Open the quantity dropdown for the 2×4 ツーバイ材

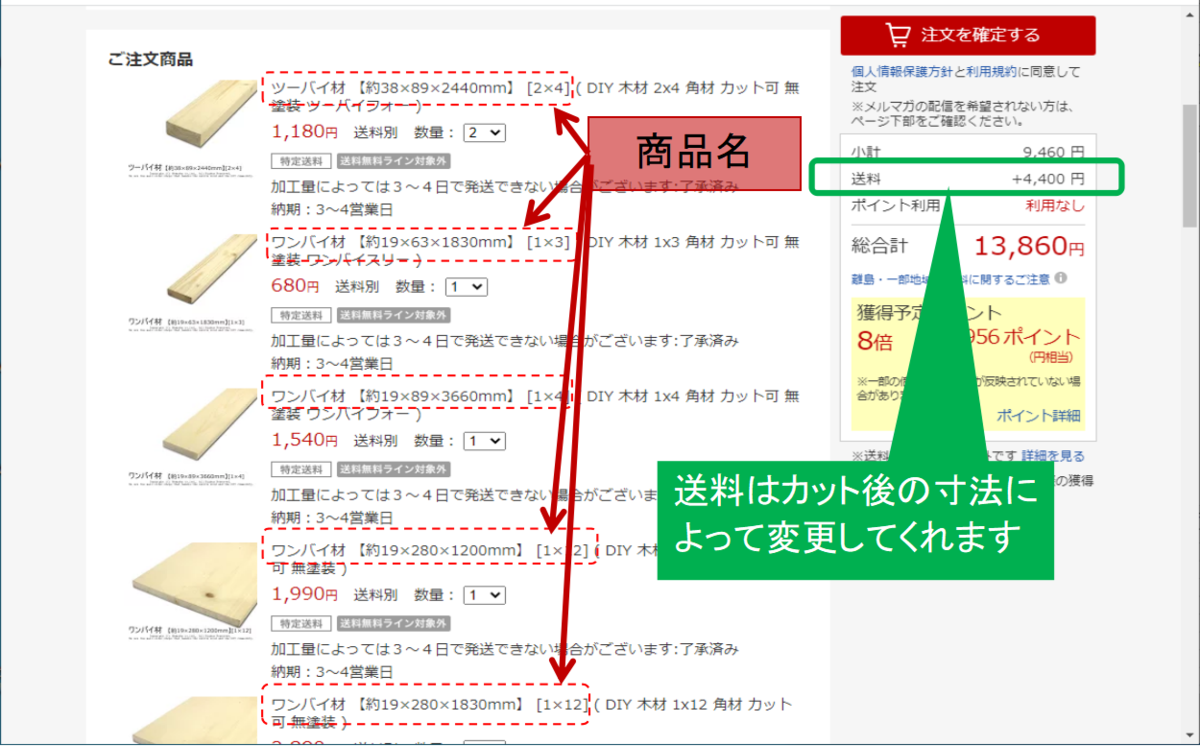pos(485,132)
